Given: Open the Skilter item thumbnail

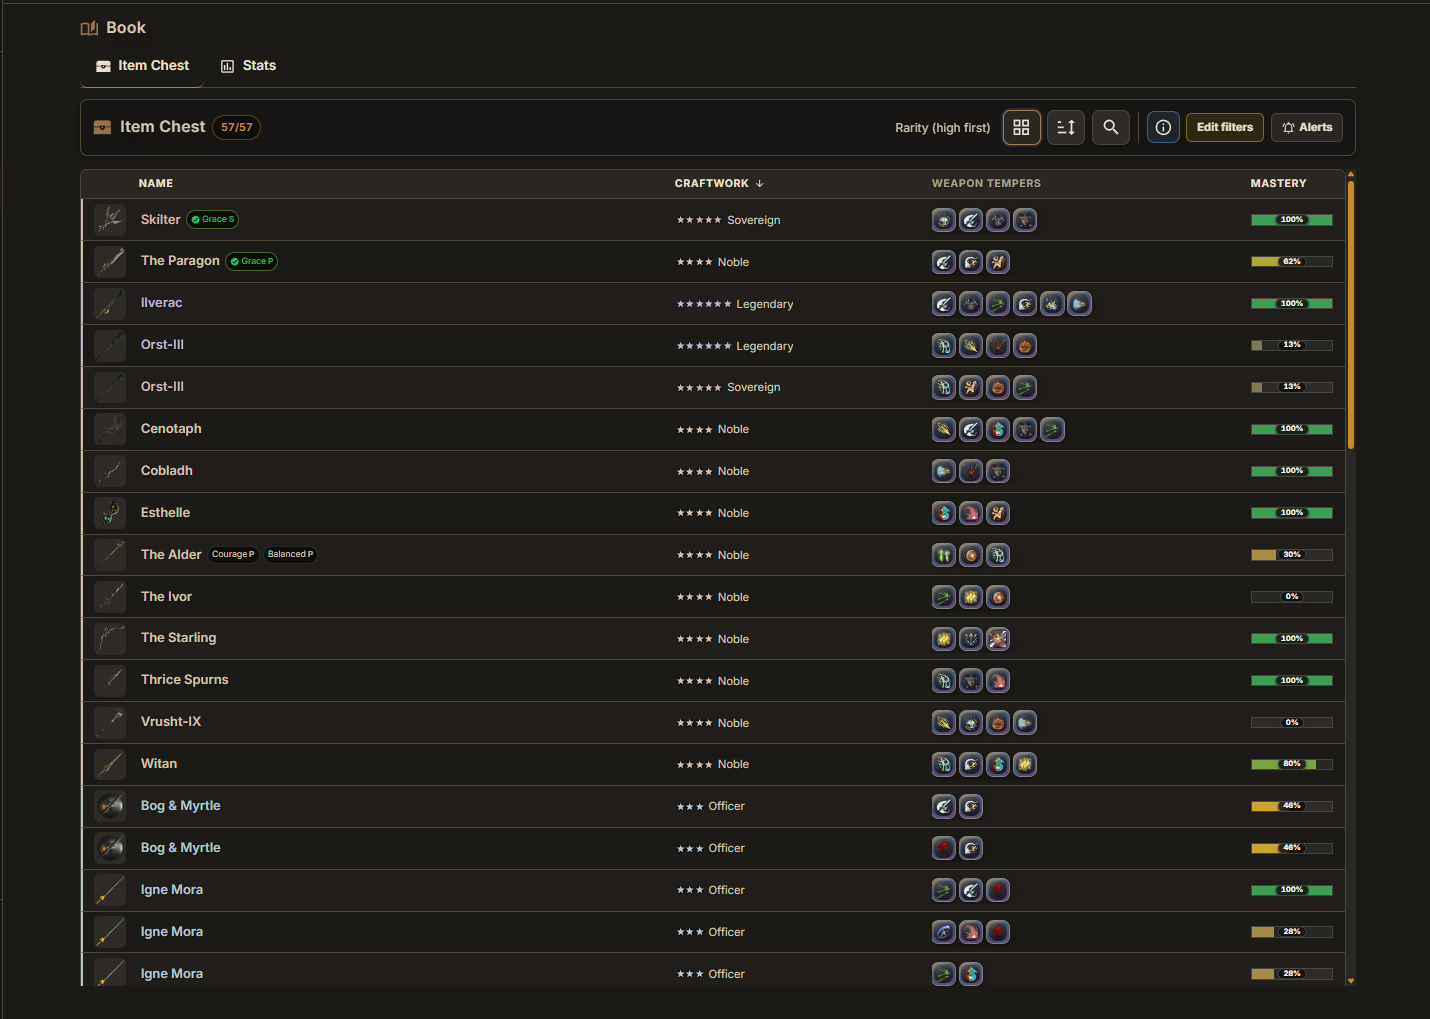Looking at the screenshot, I should [110, 220].
